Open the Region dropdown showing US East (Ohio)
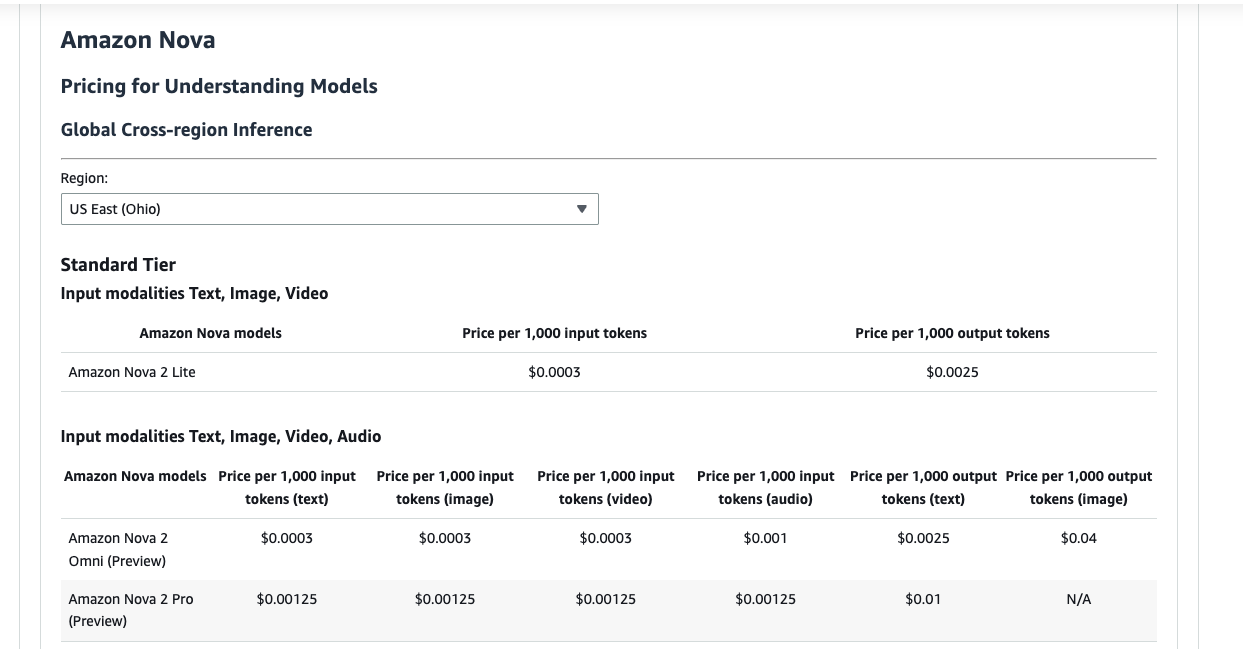1243x649 pixels. 329,209
